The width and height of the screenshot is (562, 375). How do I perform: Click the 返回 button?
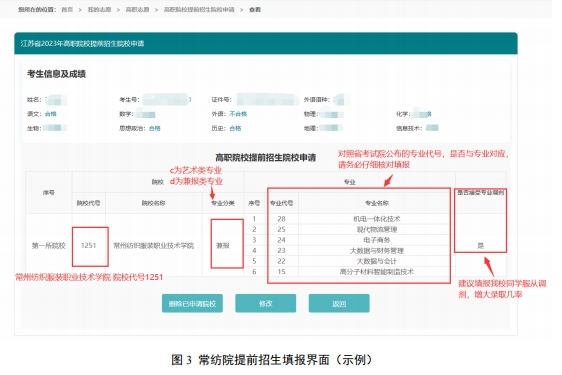click(339, 304)
